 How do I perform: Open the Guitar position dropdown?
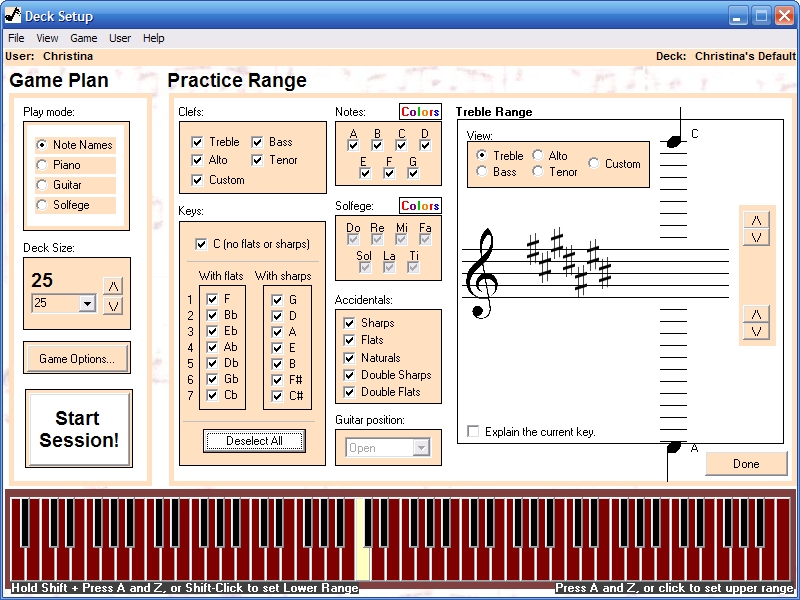pos(421,448)
